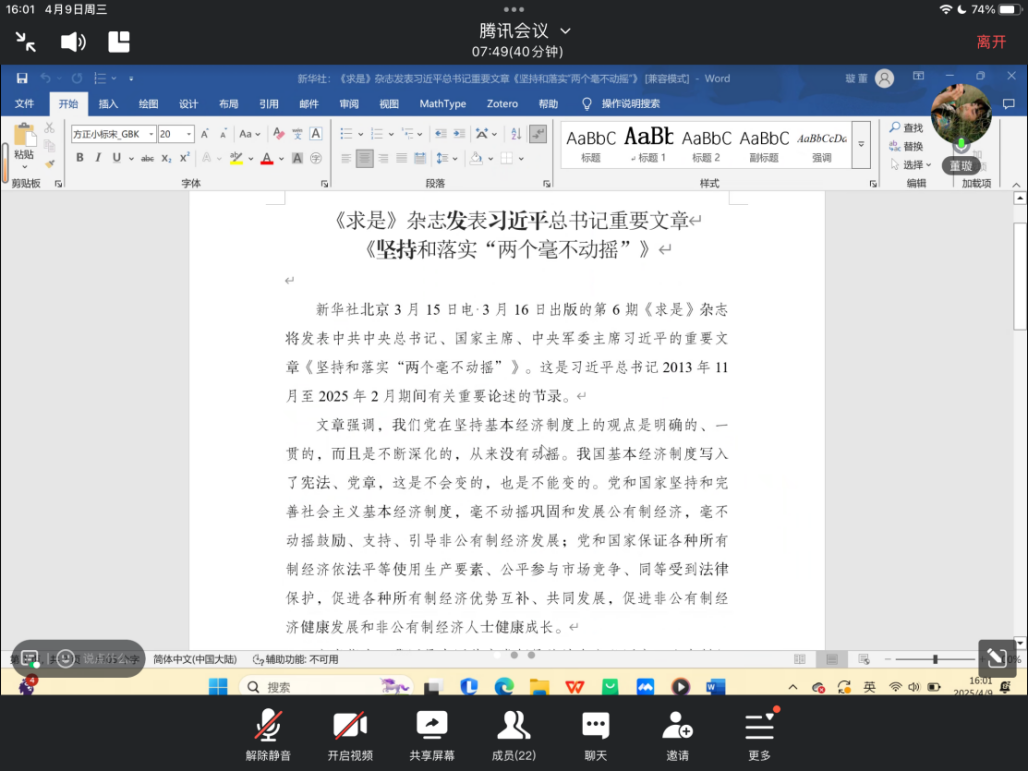Open the font name dropdown 方正小标宋_GBK
Viewport: 1028px width, 771px height.
coord(152,134)
